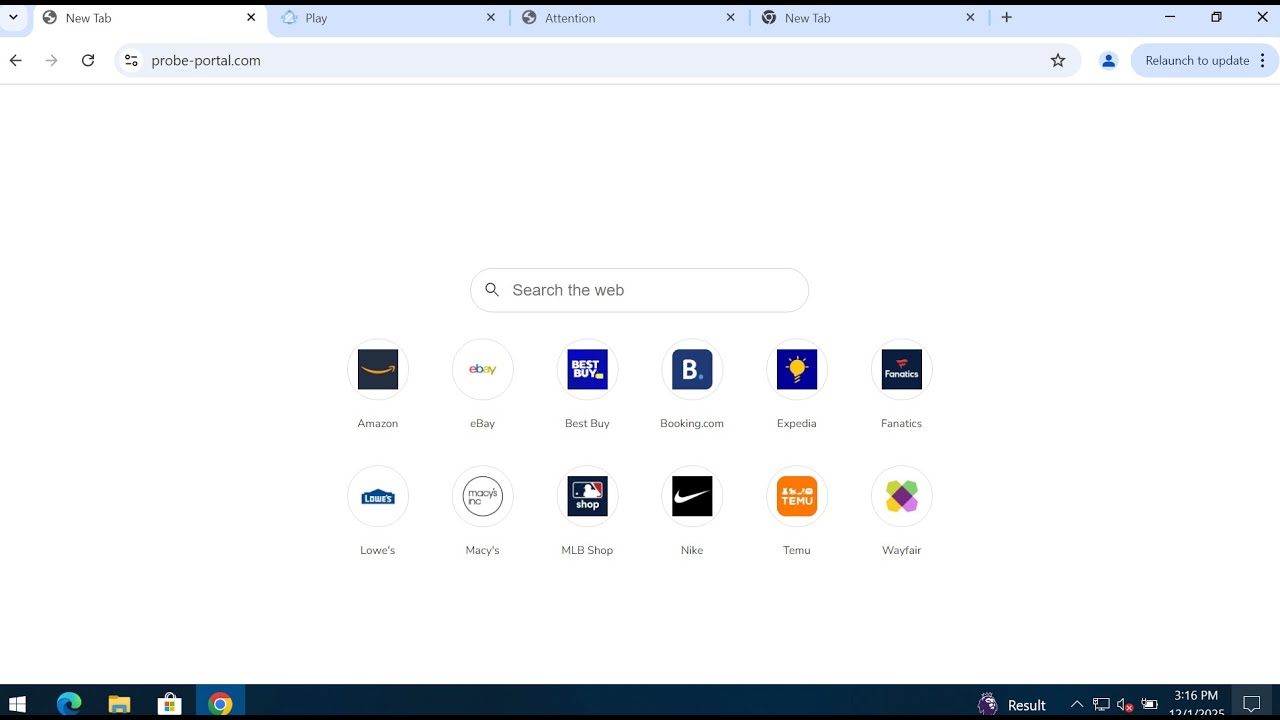Open the Expedia shortcut icon
Viewport: 1280px width, 720px height.
tap(797, 370)
